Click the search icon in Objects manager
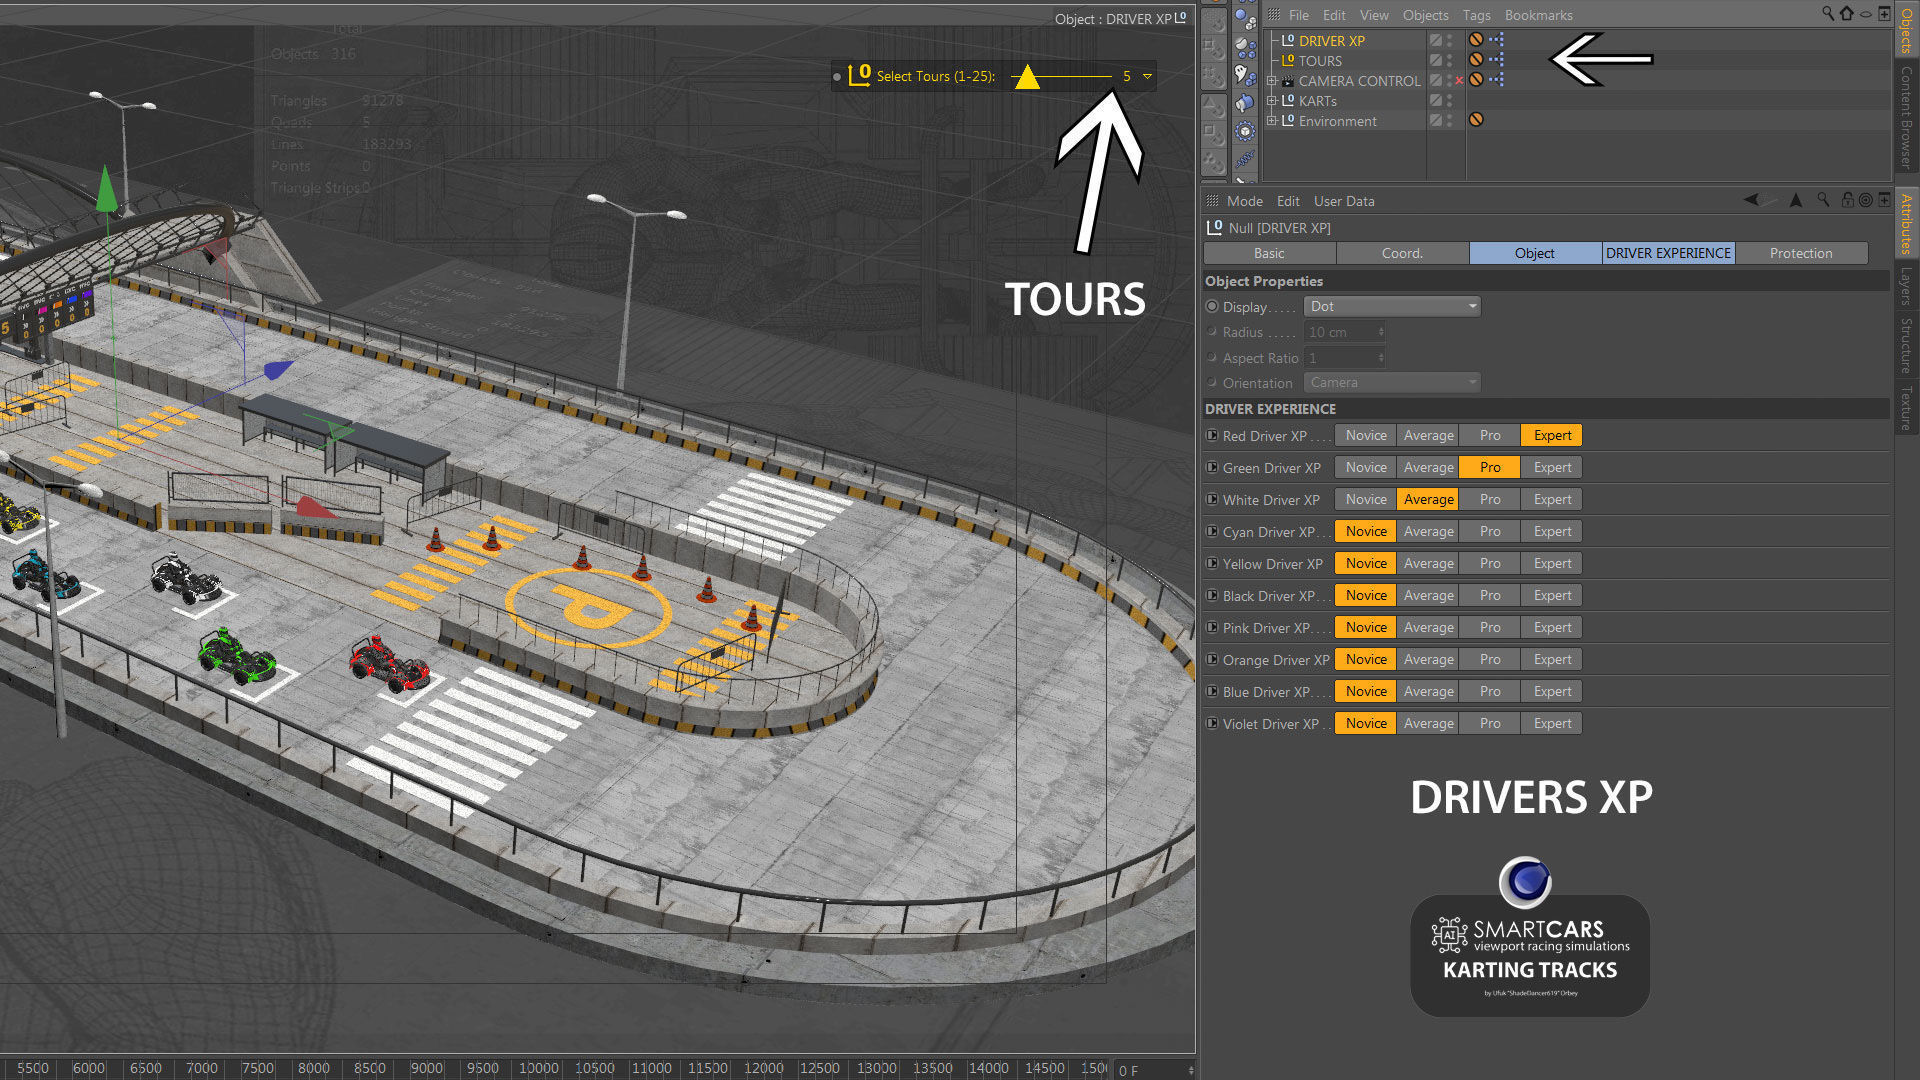 pyautogui.click(x=1827, y=14)
